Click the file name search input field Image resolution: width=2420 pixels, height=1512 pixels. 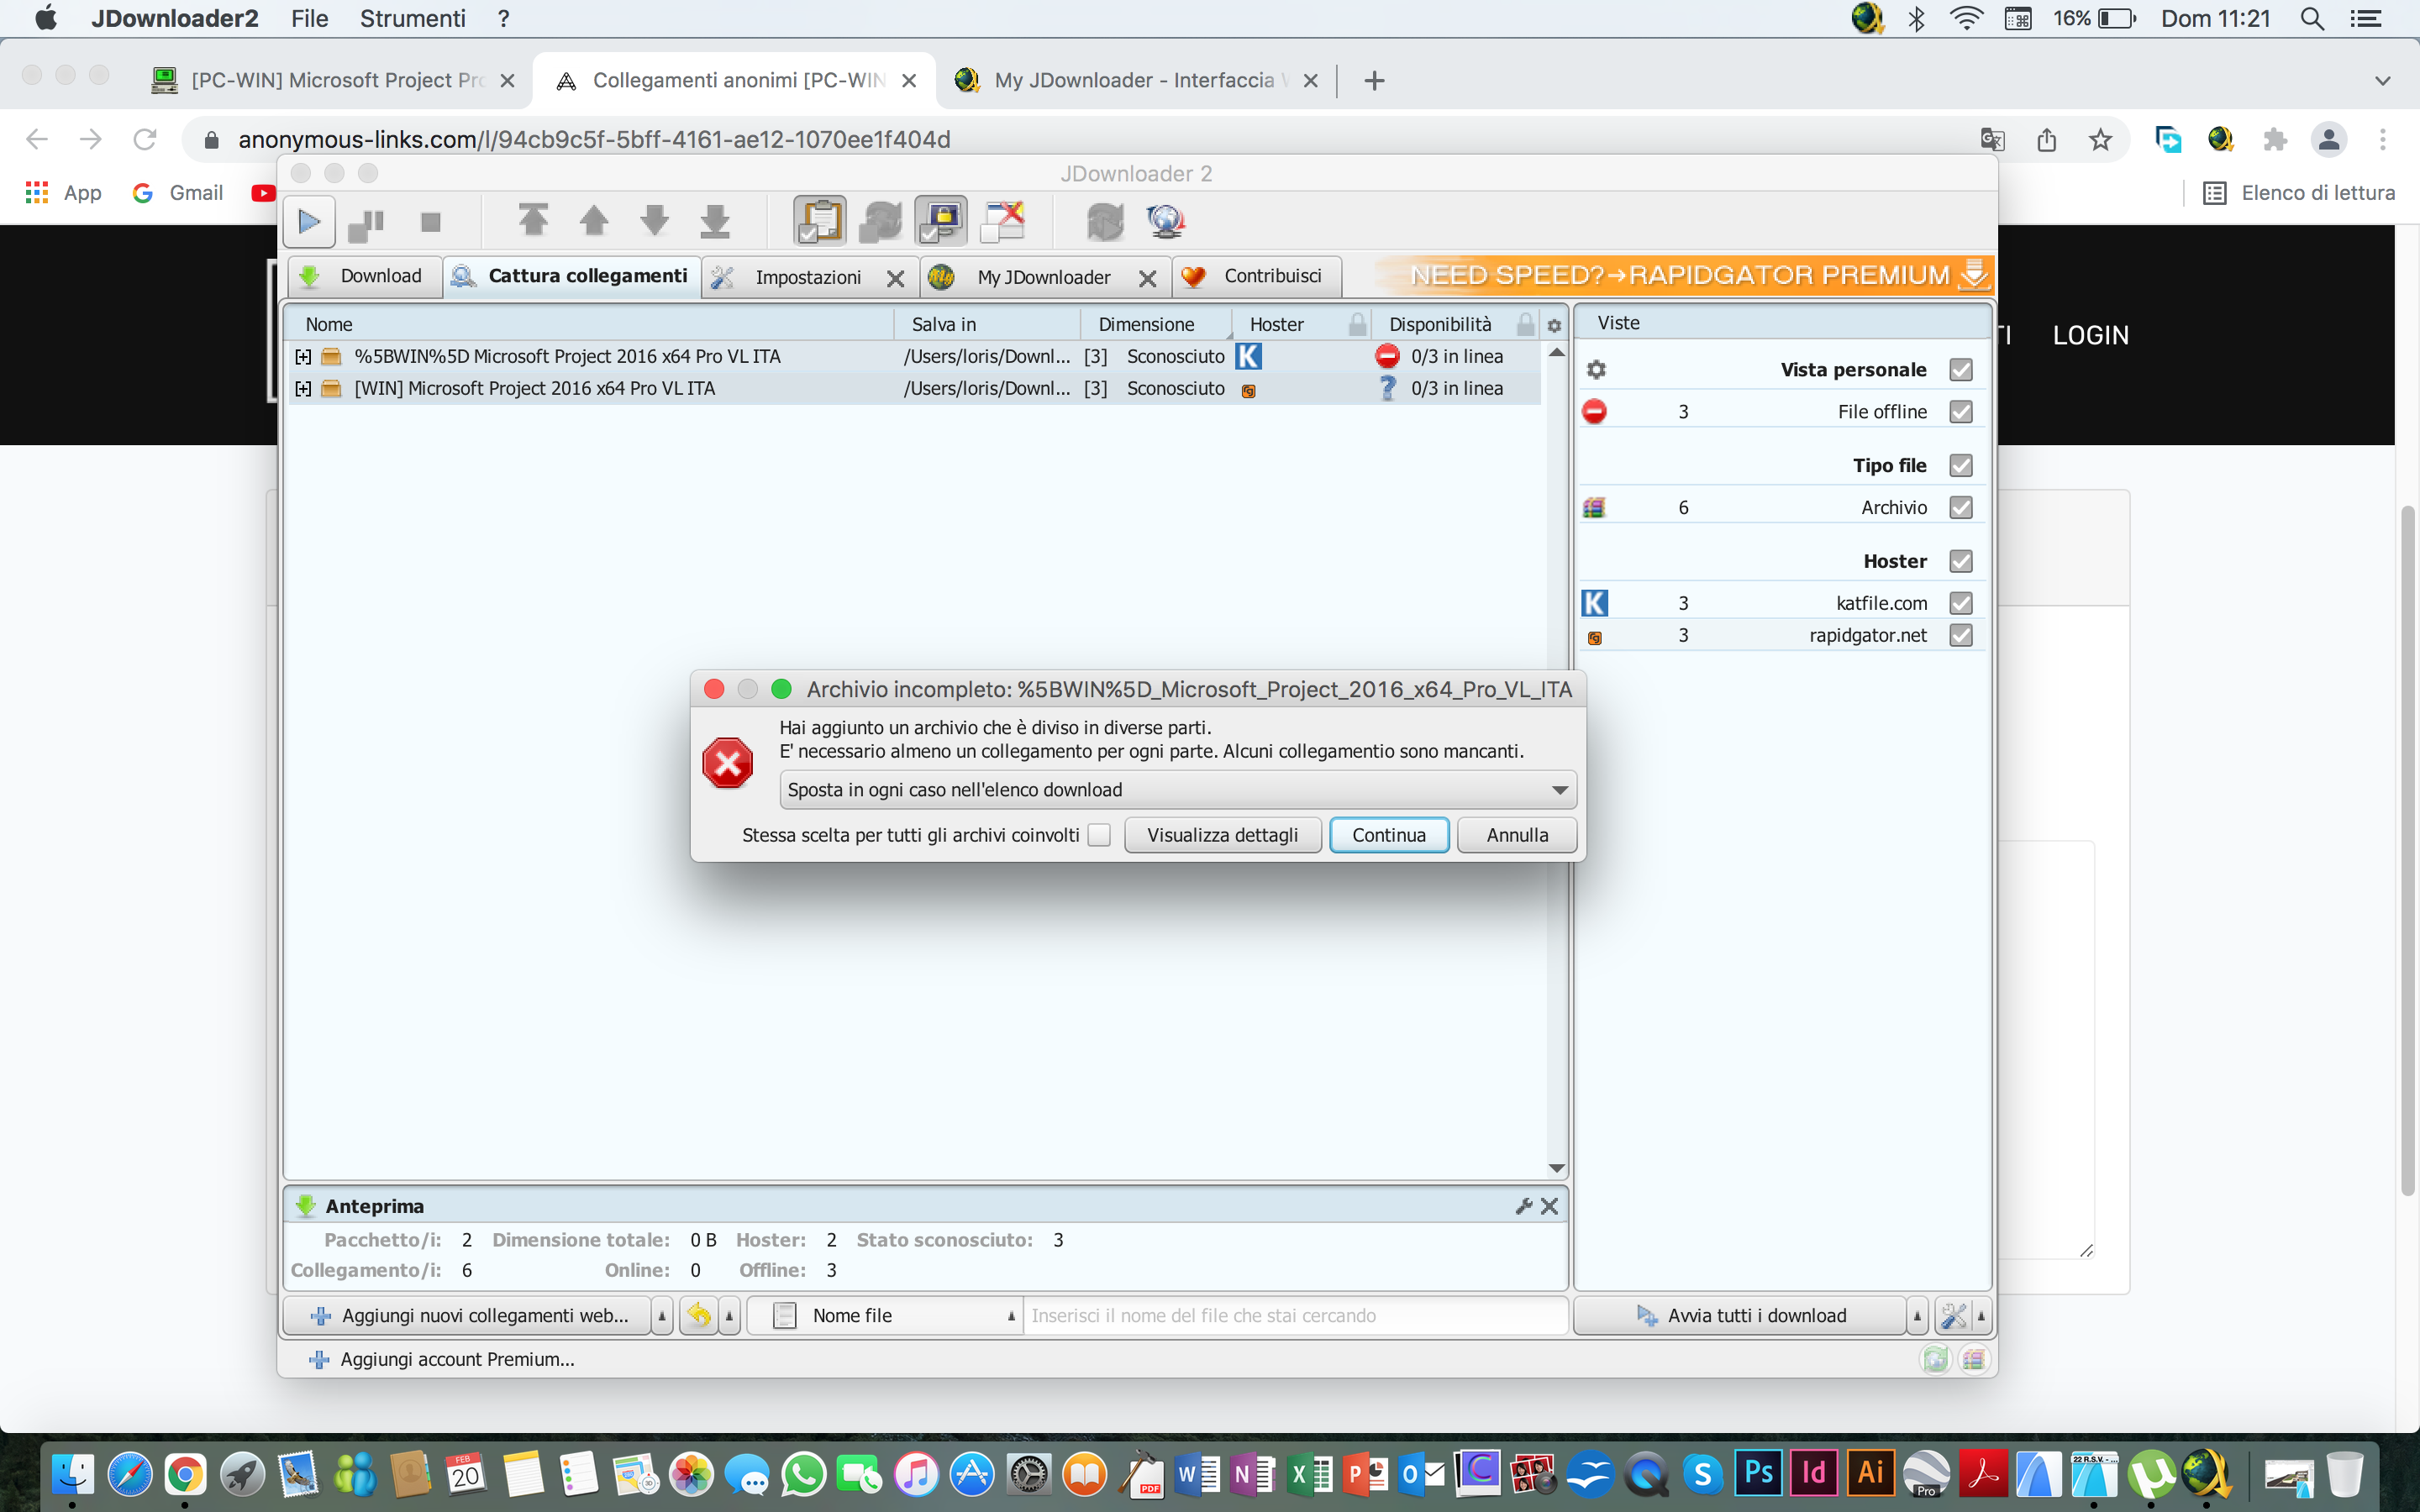tap(1294, 1316)
